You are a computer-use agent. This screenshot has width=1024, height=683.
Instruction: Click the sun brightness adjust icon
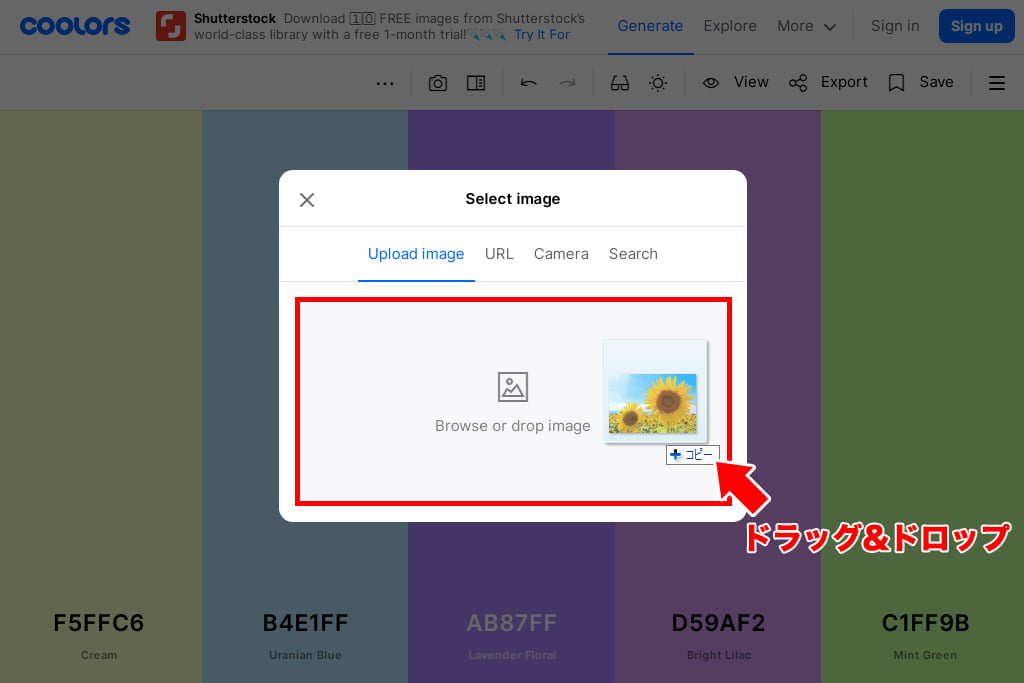coord(658,83)
